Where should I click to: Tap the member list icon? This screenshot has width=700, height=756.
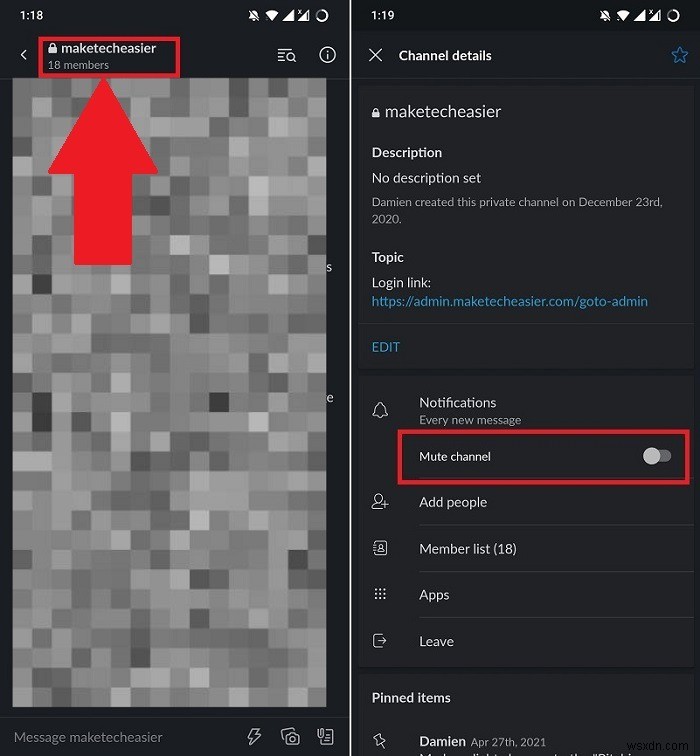[380, 548]
